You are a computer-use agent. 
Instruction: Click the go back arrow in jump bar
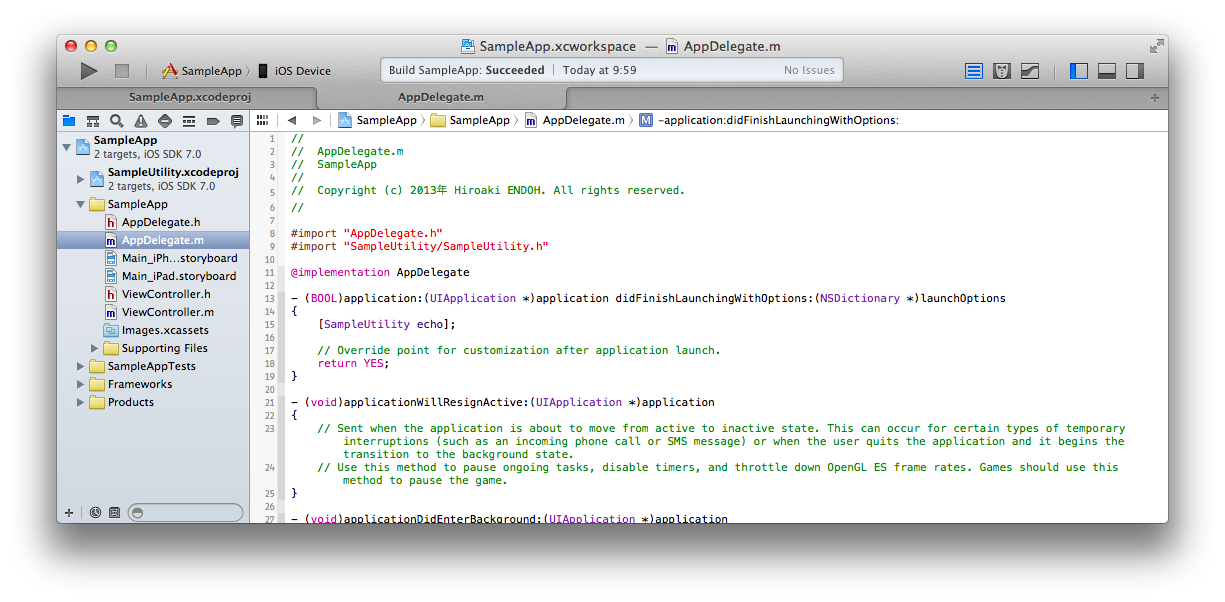(x=293, y=120)
